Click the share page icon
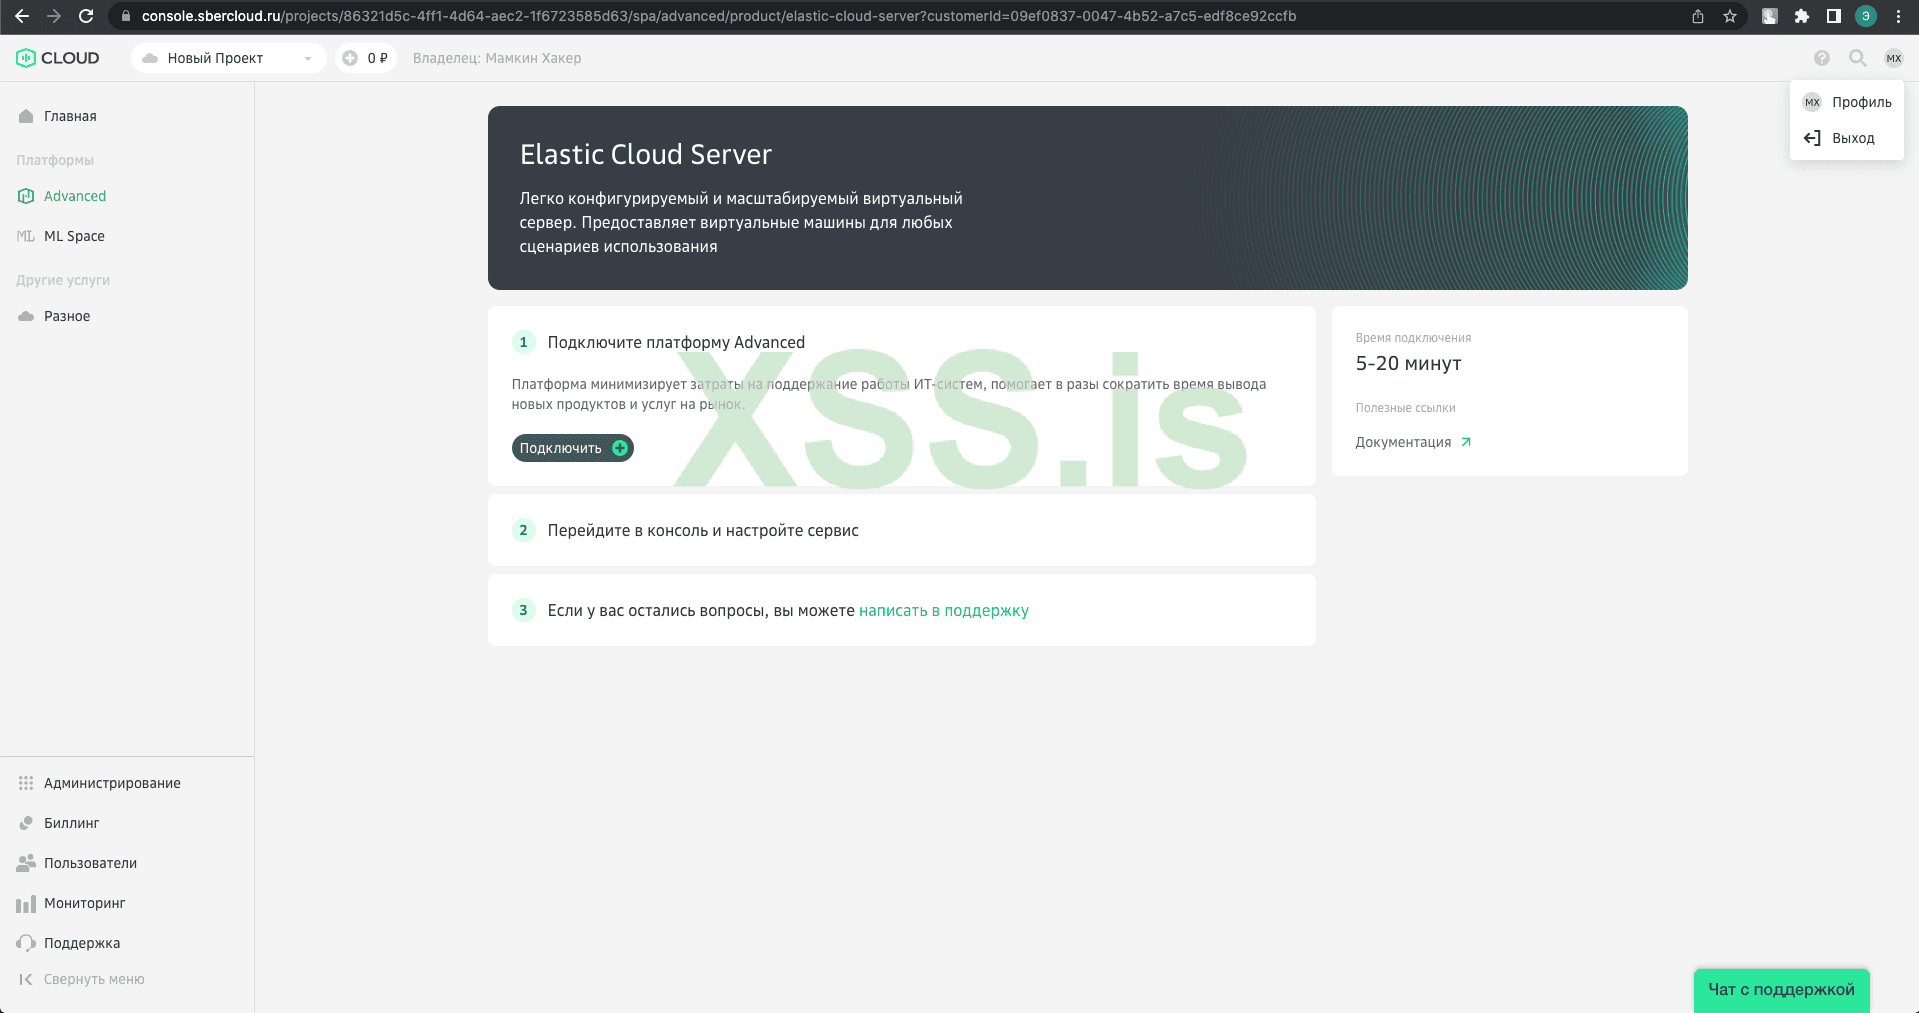Viewport: 1919px width, 1013px height. 1698,16
